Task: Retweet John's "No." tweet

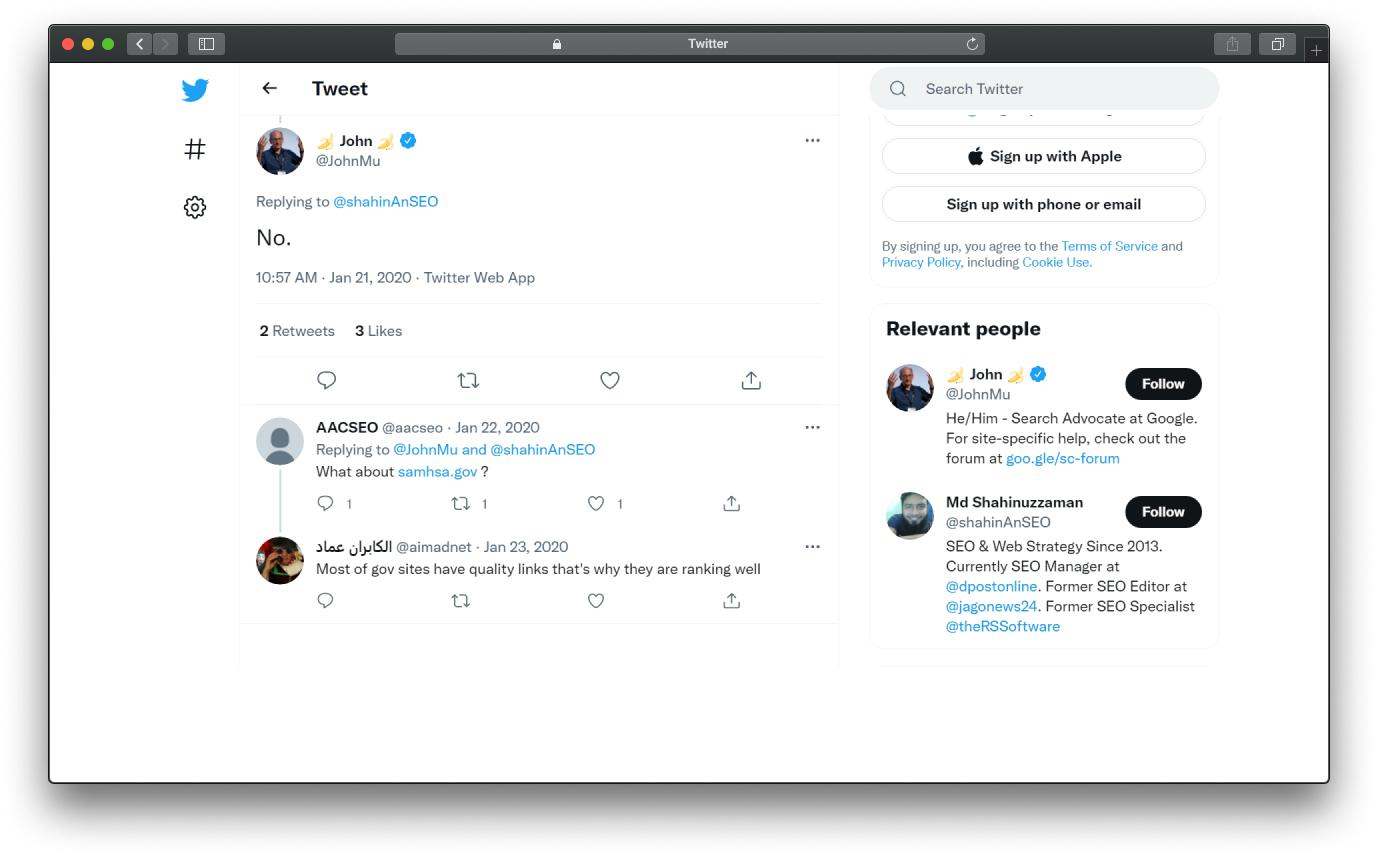Action: (x=468, y=380)
